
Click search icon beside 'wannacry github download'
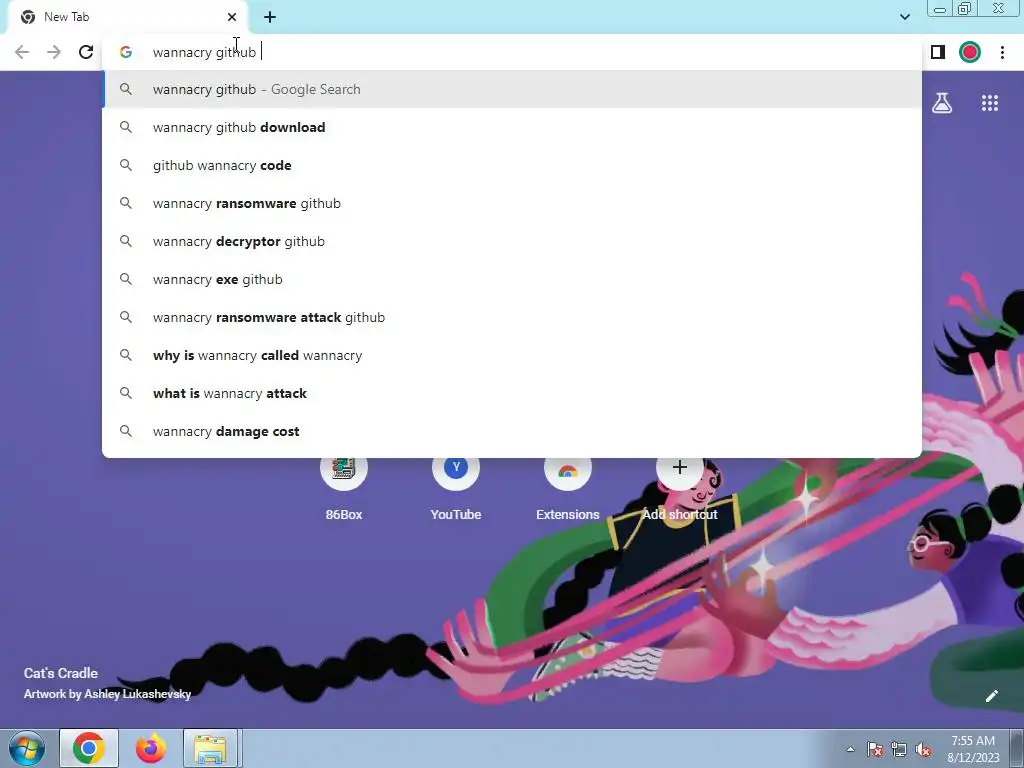(125, 127)
